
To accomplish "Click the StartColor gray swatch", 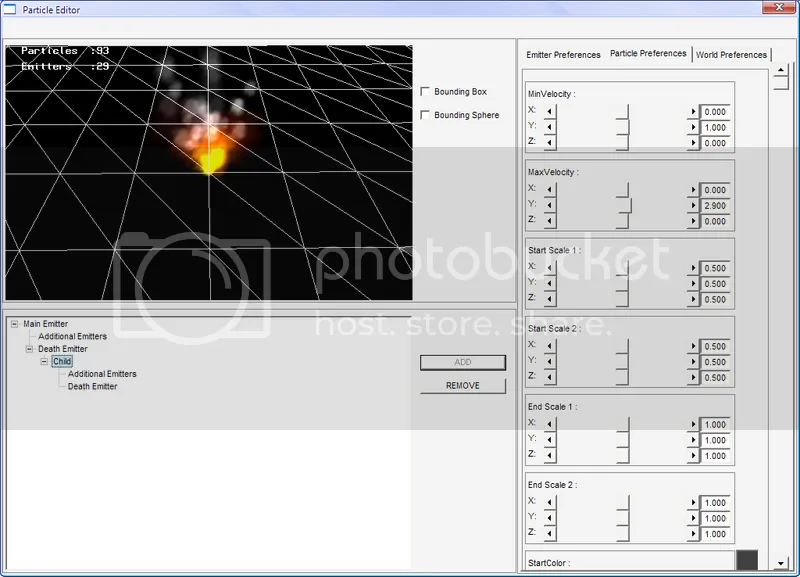I will 747,560.
